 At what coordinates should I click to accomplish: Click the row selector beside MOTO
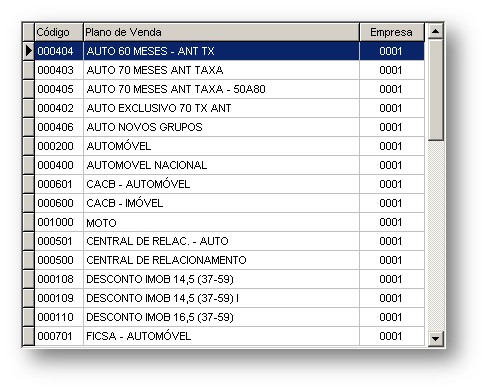point(29,222)
